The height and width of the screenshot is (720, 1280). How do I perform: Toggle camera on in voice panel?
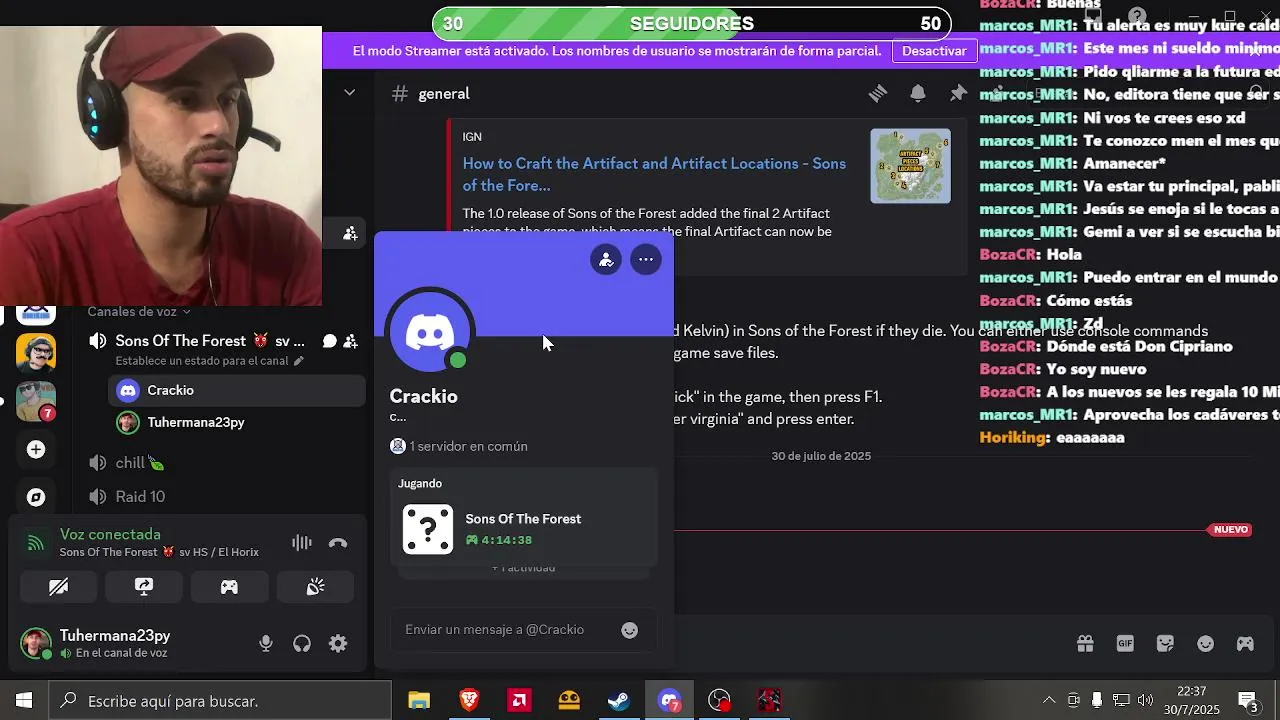pyautogui.click(x=58, y=587)
